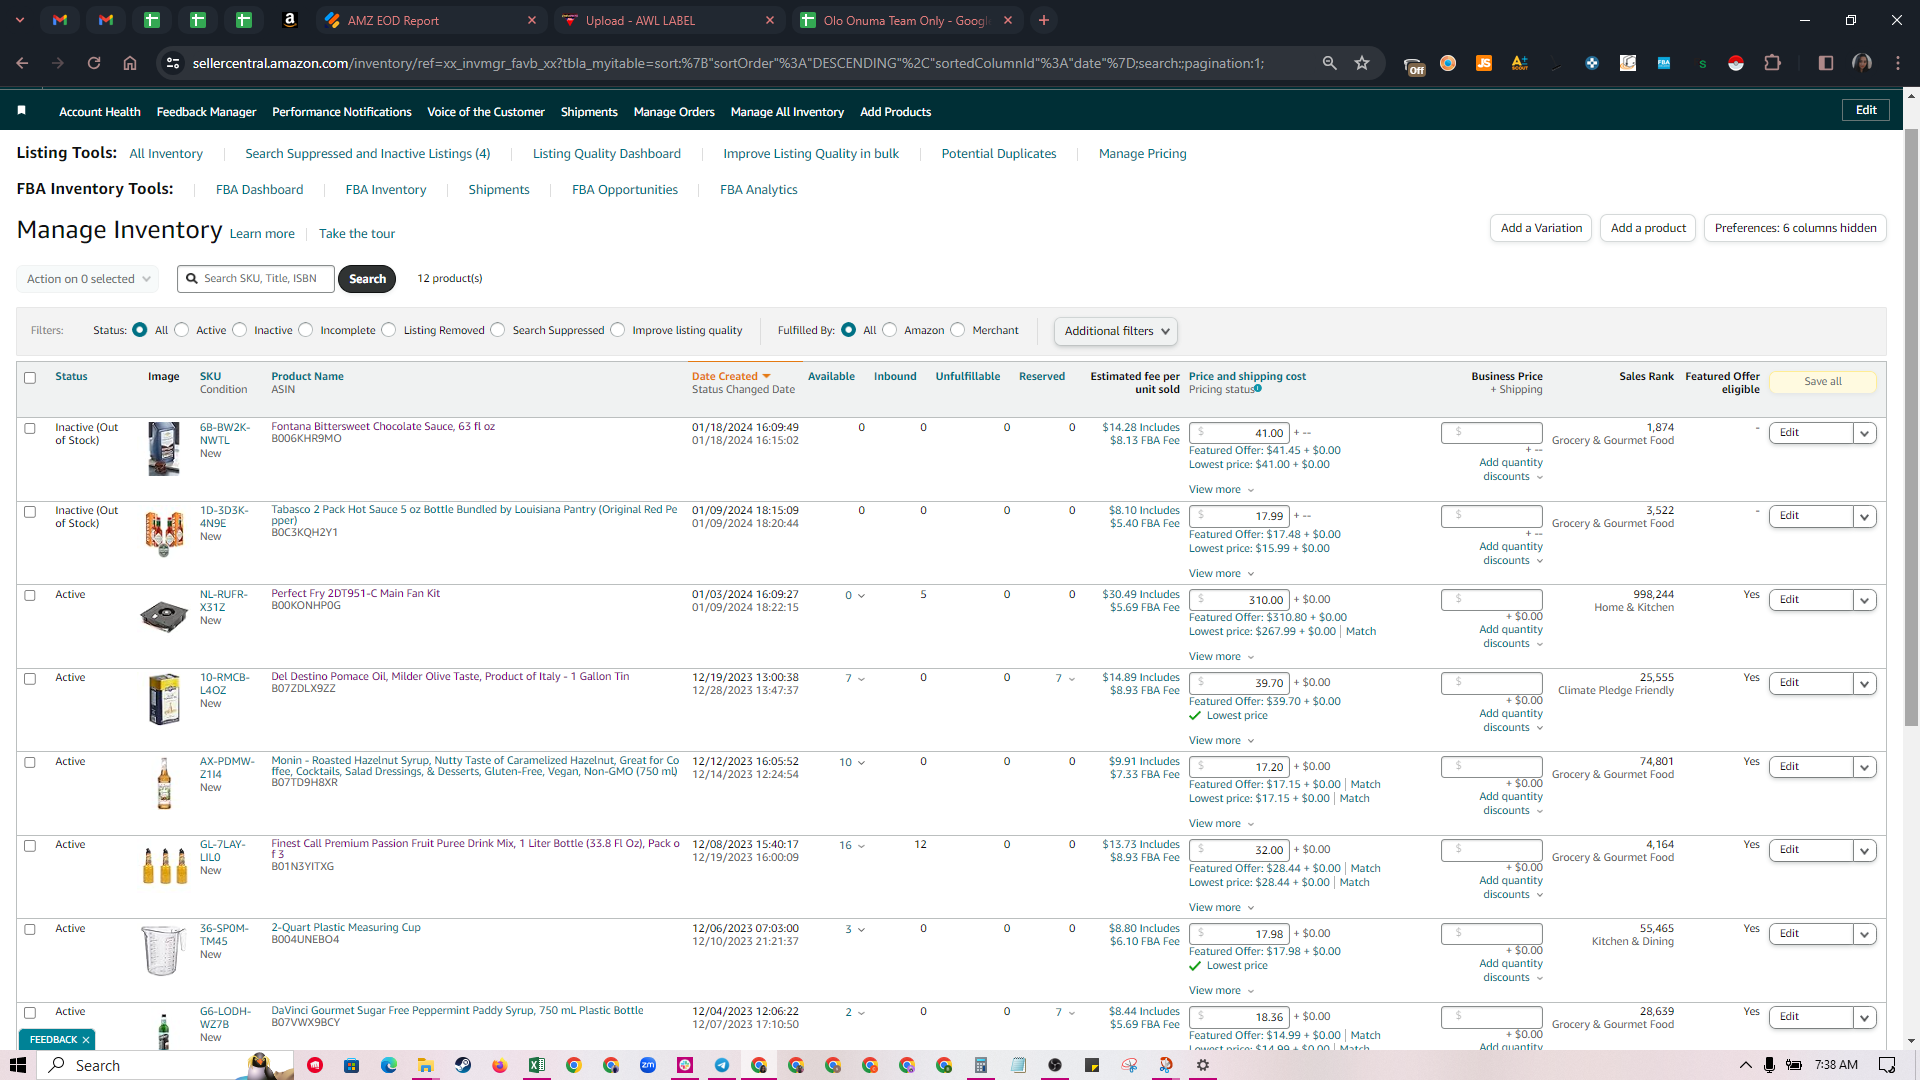Click the microphone icon in system tray
Screen dimensions: 1920x1080
pos(1770,1065)
